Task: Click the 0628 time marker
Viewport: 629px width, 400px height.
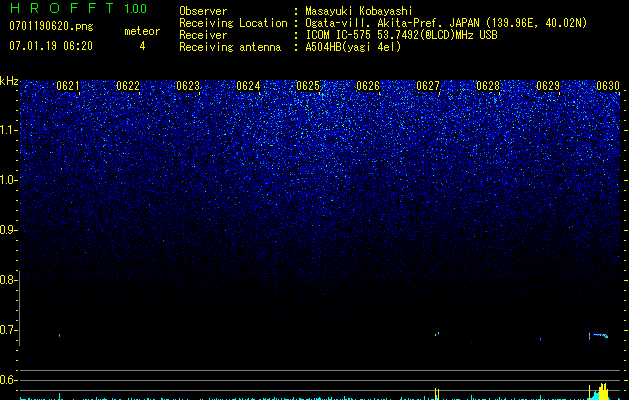Action: coord(488,86)
